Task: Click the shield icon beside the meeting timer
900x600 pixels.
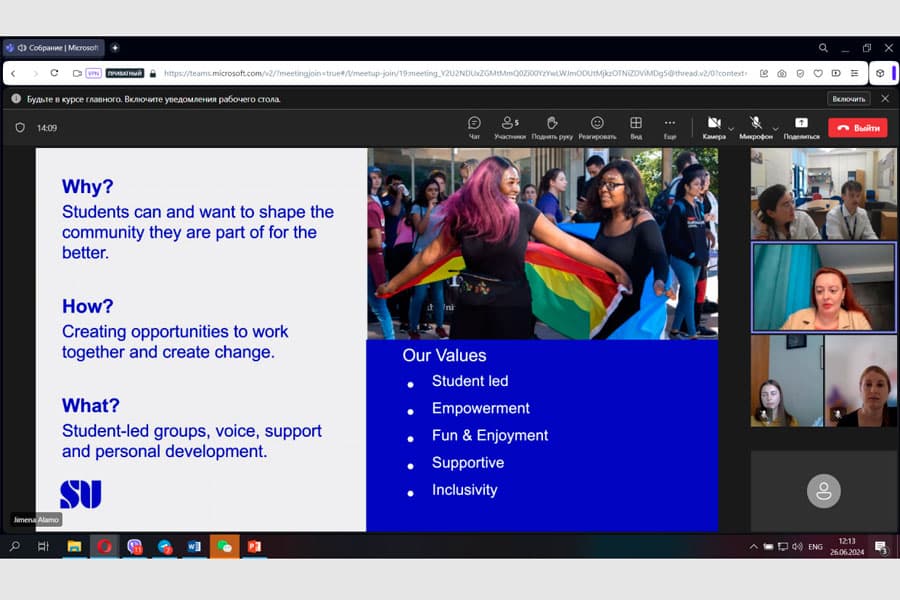Action: pyautogui.click(x=20, y=128)
